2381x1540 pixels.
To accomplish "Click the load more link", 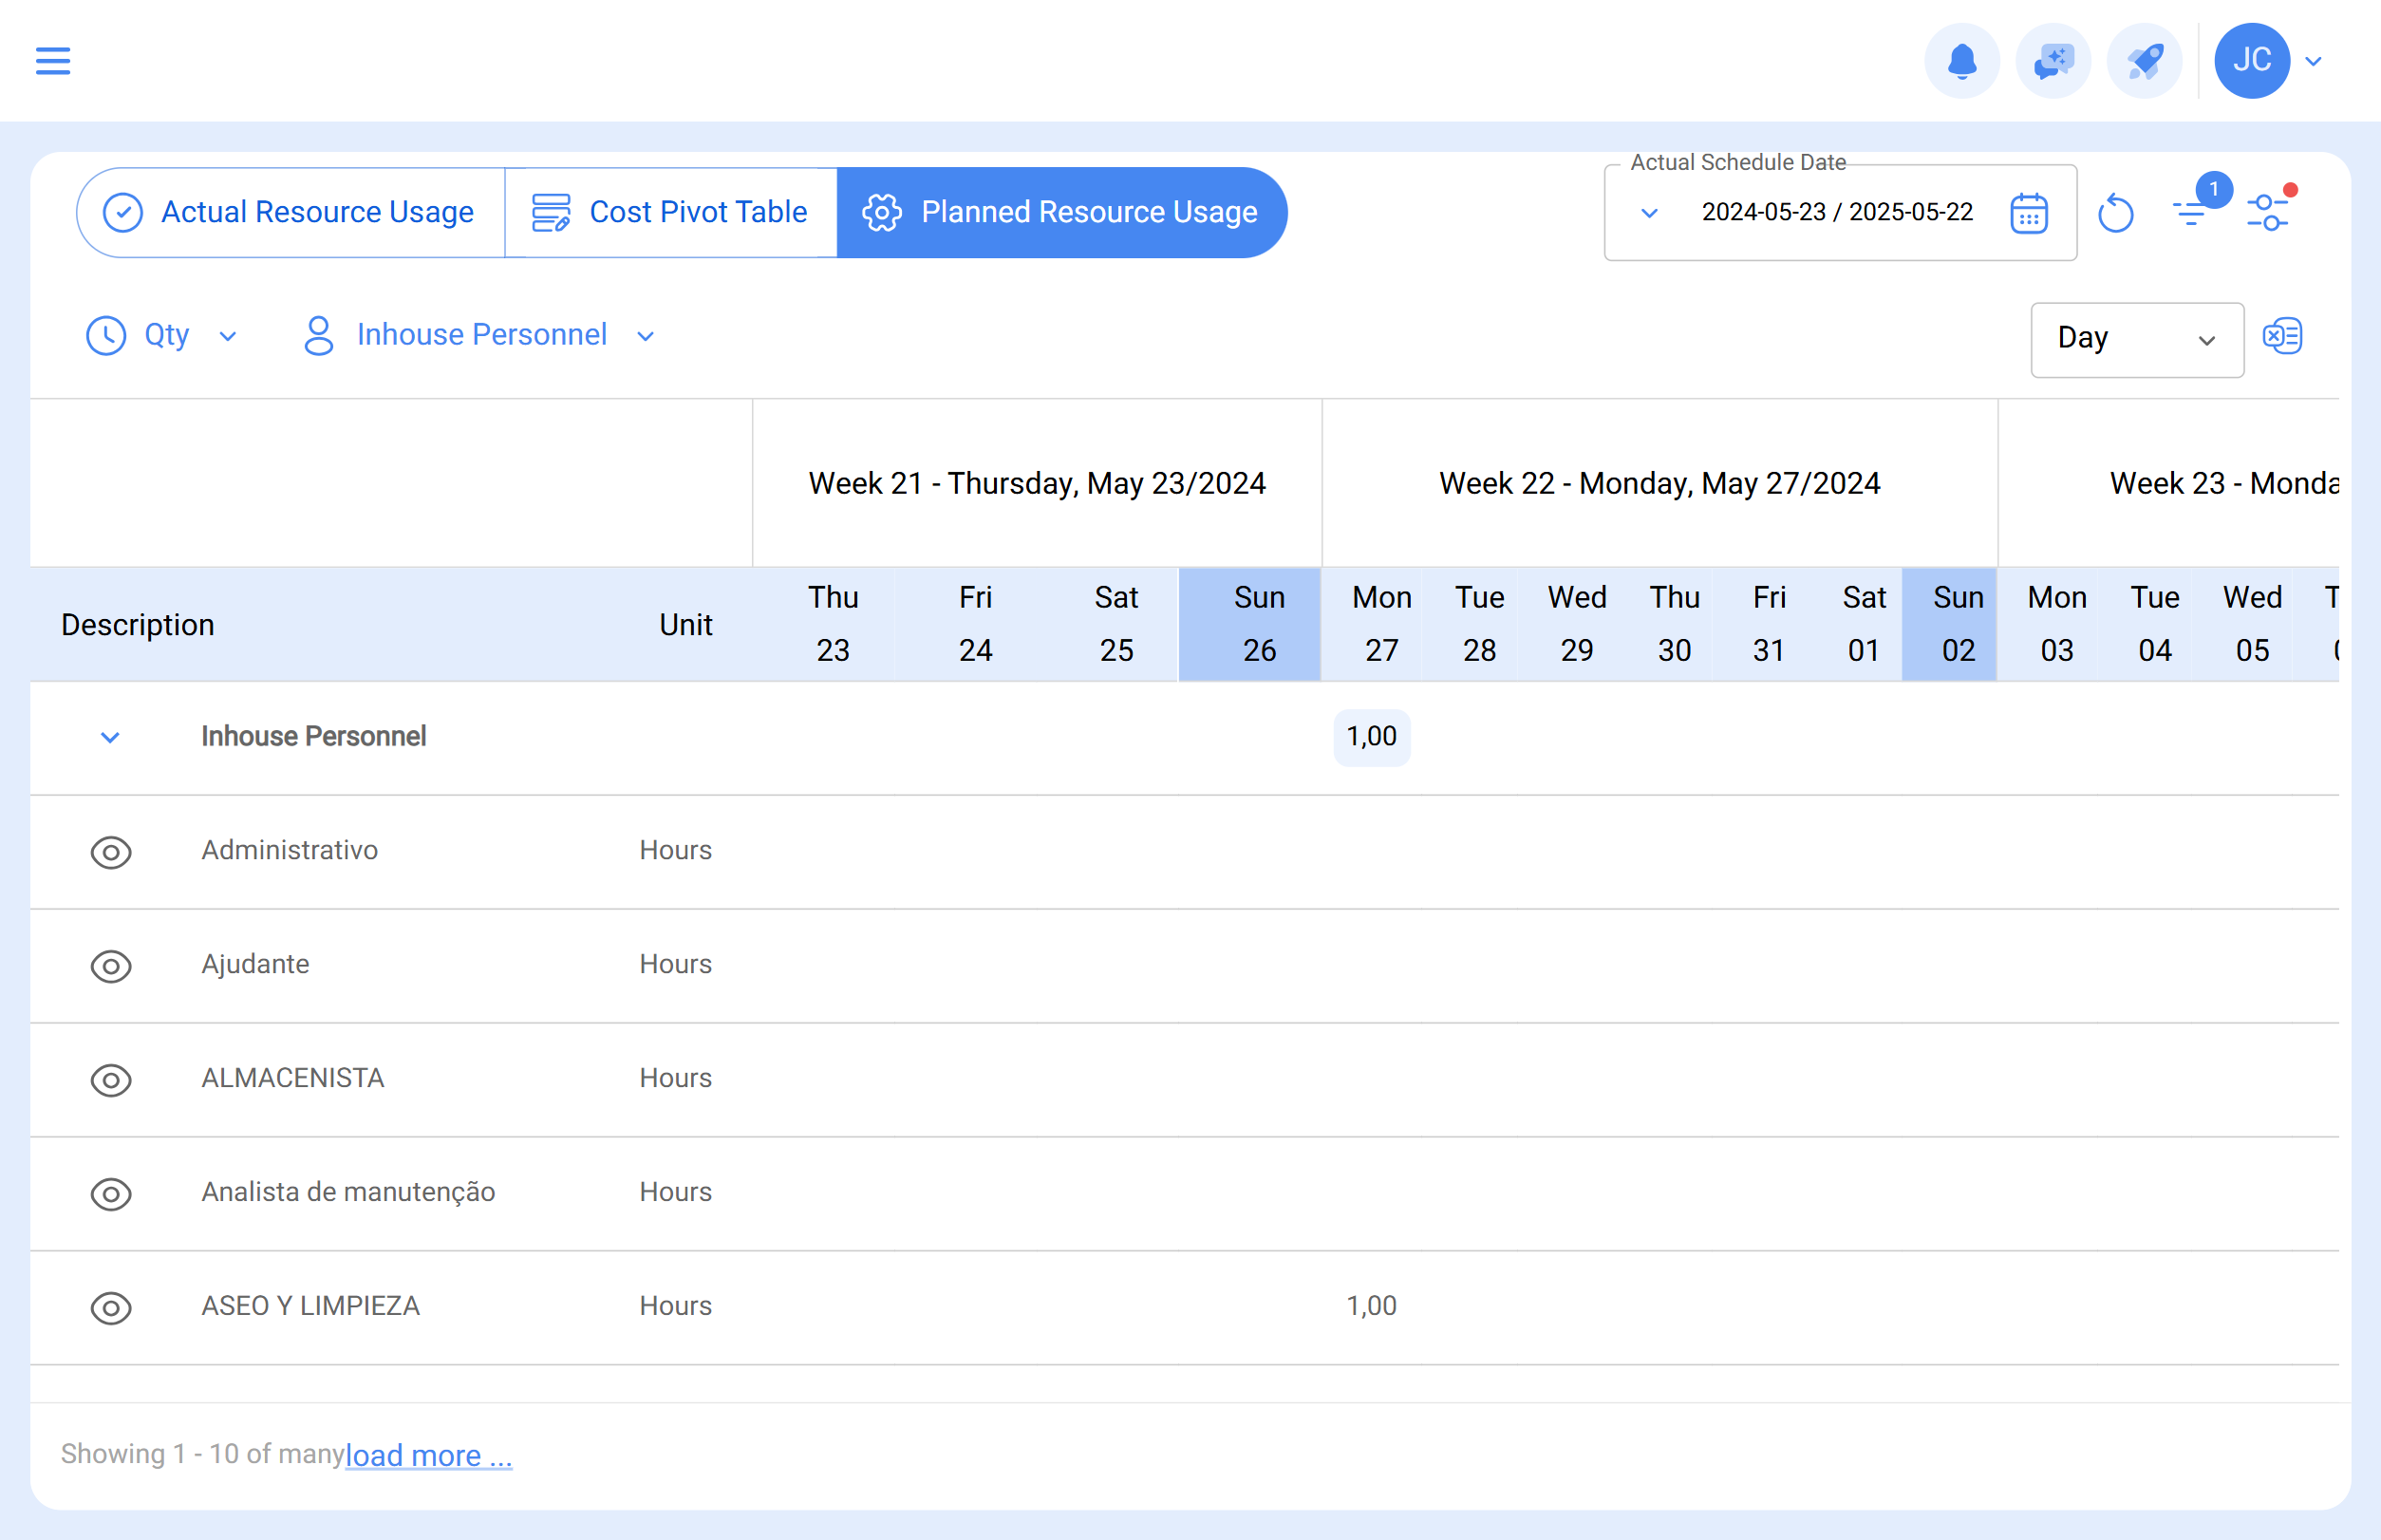I will 428,1455.
